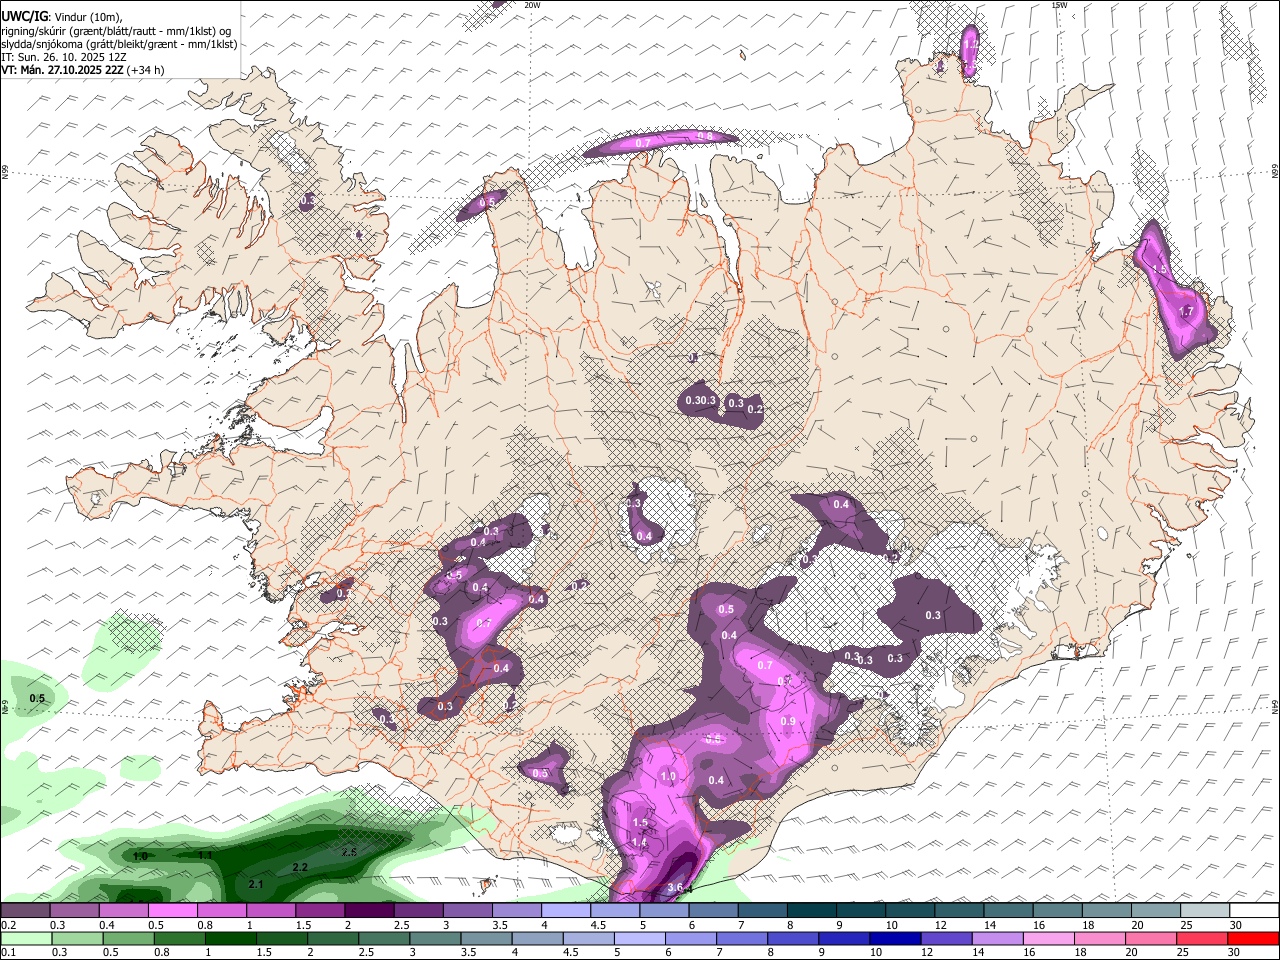Click the 2.1 rainfall value offshore
Screen dimensions: 1280x960
[255, 884]
